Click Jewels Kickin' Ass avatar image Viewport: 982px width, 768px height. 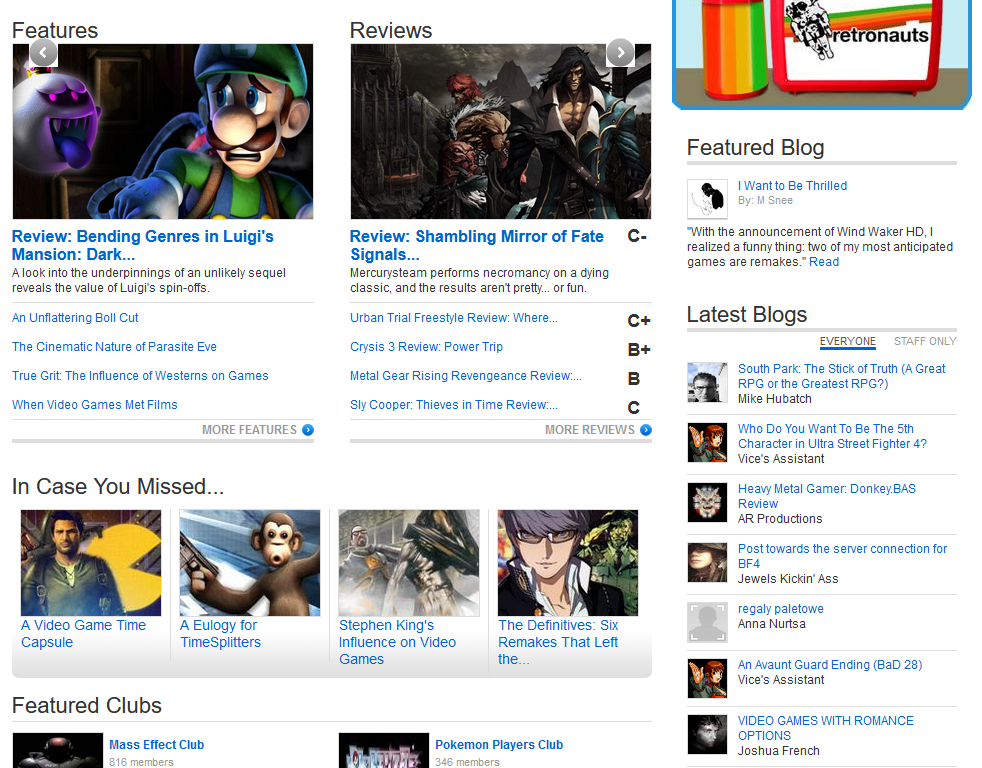click(708, 563)
